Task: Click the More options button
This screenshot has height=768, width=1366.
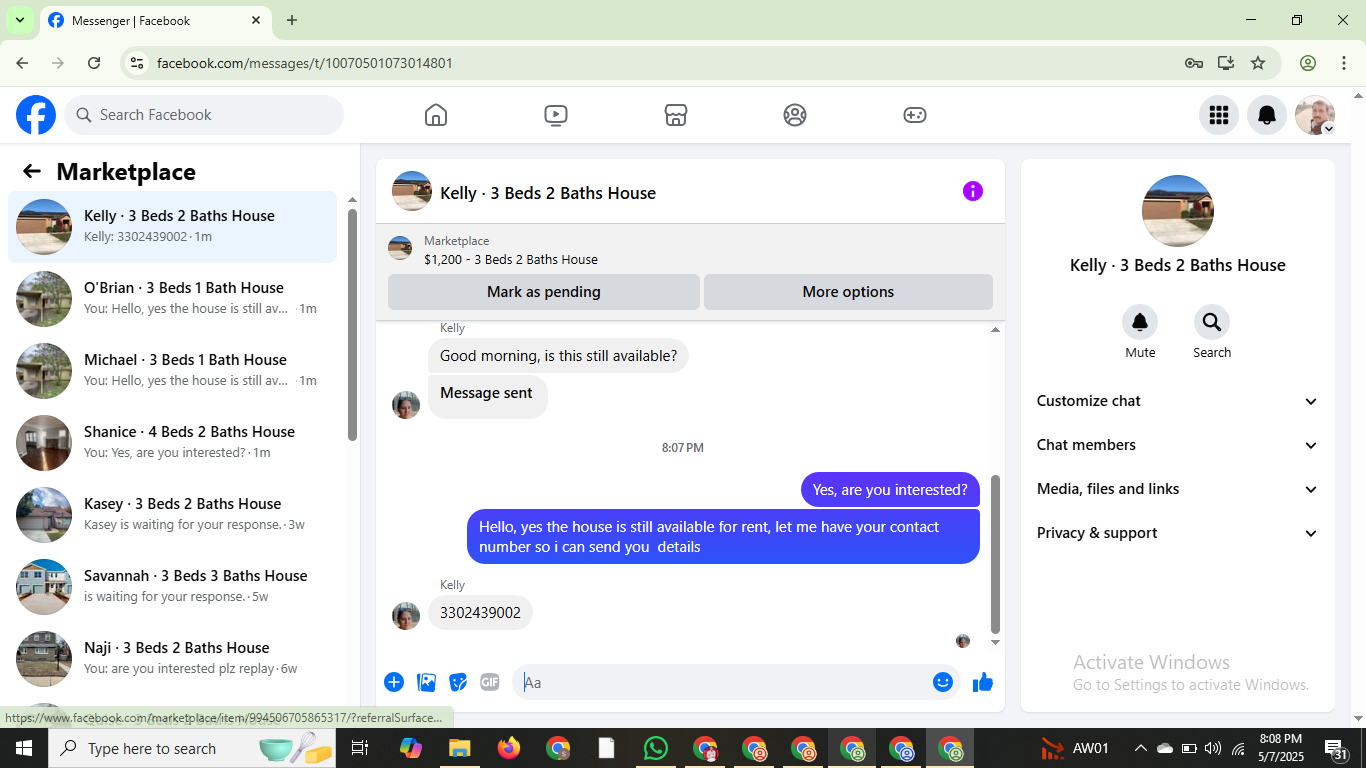Action: [x=848, y=292]
